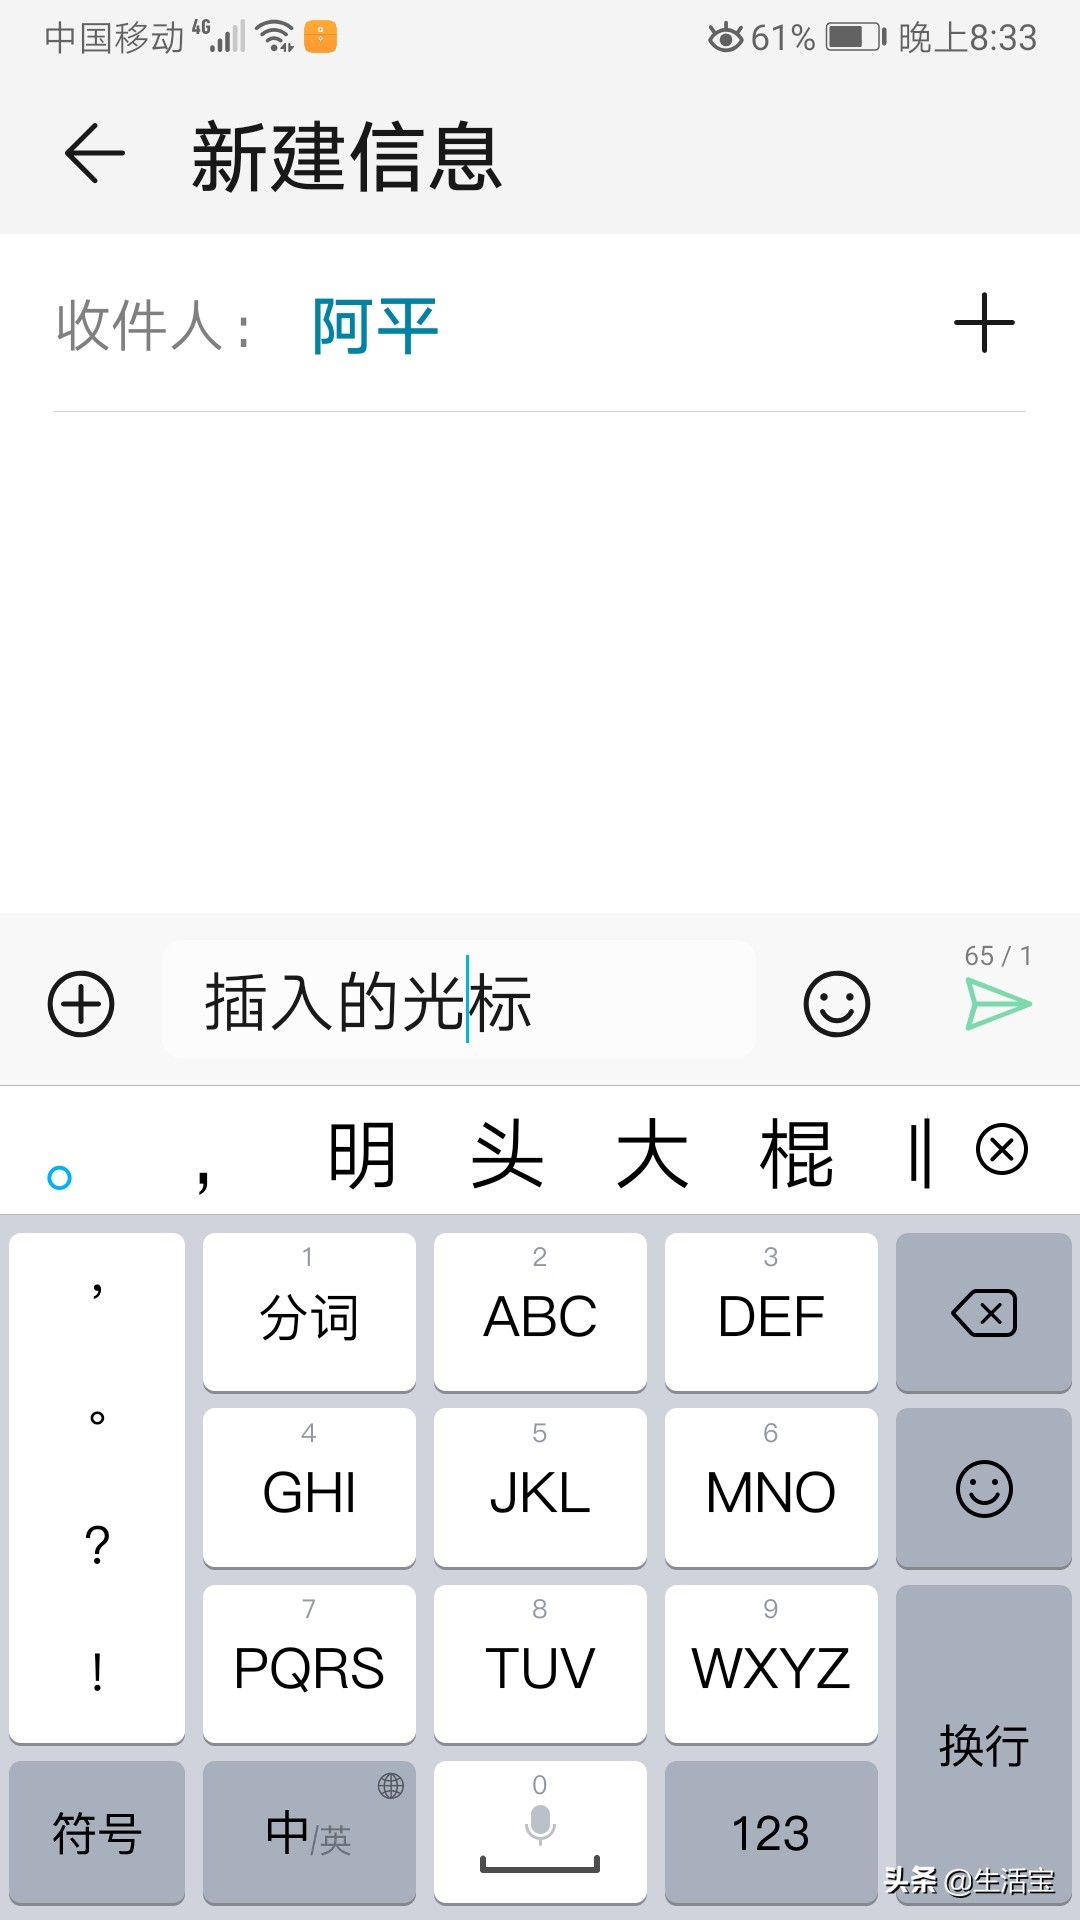Select recipient 阿平
This screenshot has width=1080, height=1920.
click(375, 326)
